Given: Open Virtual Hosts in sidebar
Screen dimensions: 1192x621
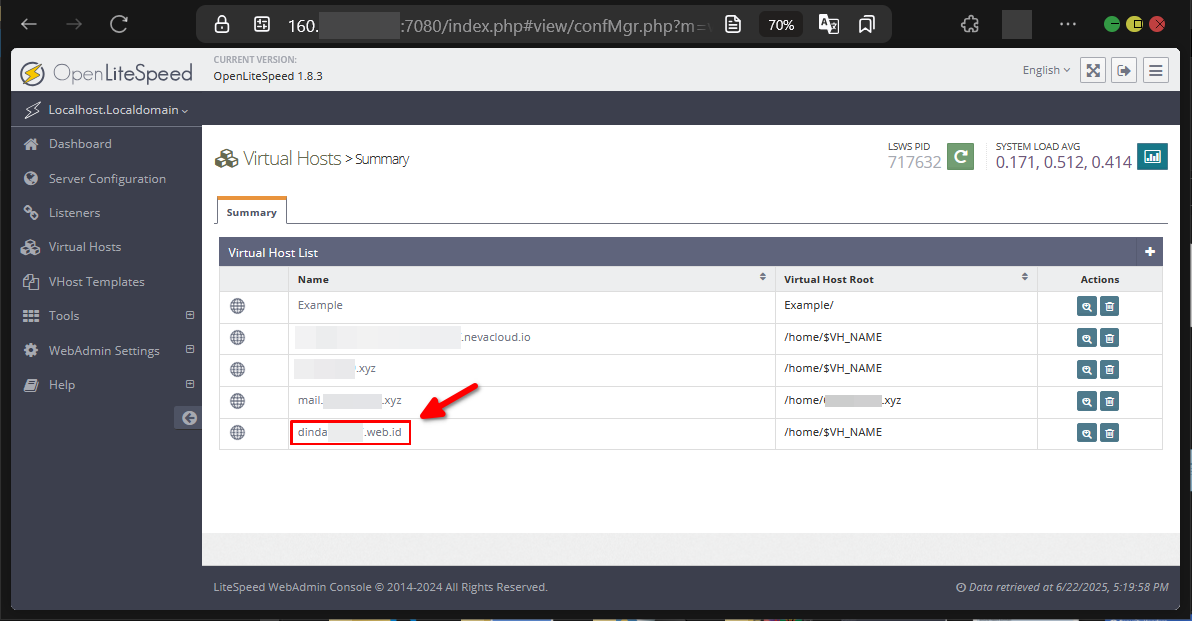Looking at the screenshot, I should point(84,247).
